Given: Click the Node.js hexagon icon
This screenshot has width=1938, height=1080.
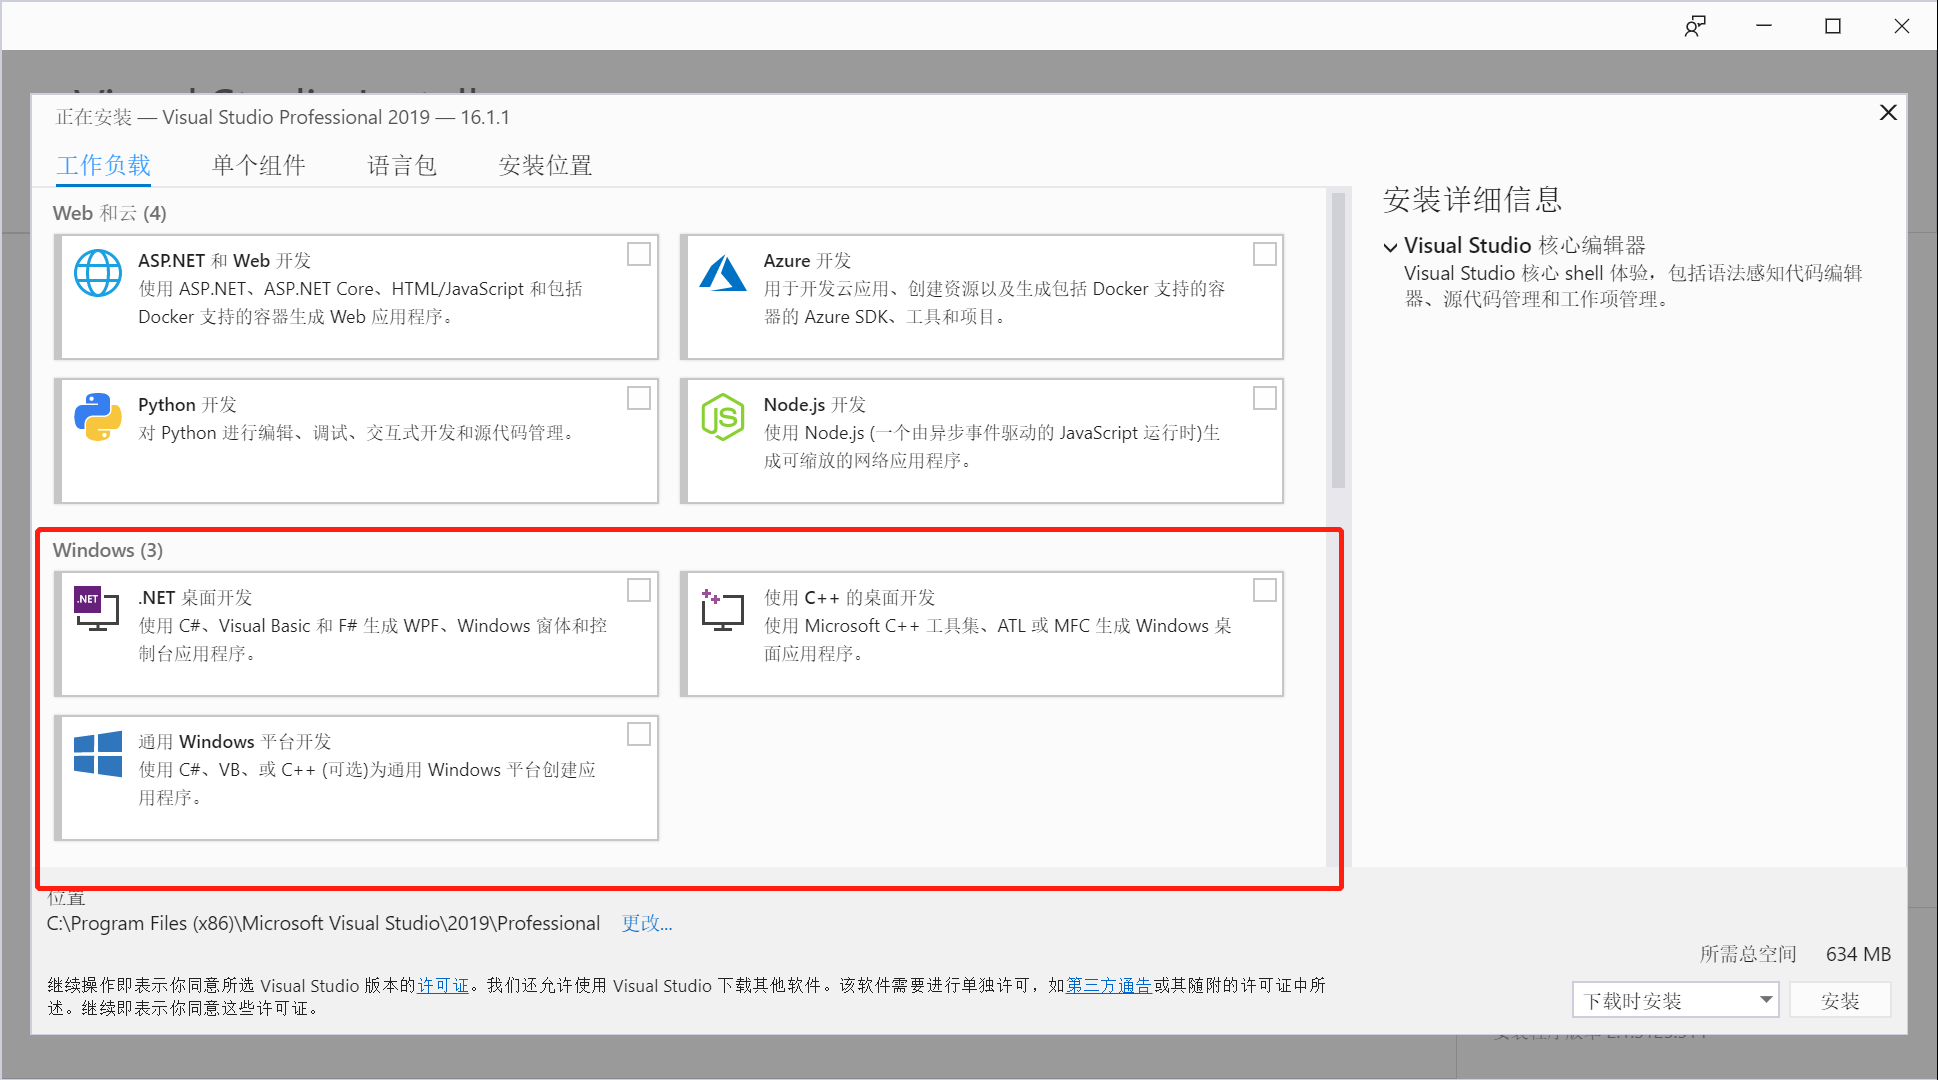Looking at the screenshot, I should tap(723, 417).
